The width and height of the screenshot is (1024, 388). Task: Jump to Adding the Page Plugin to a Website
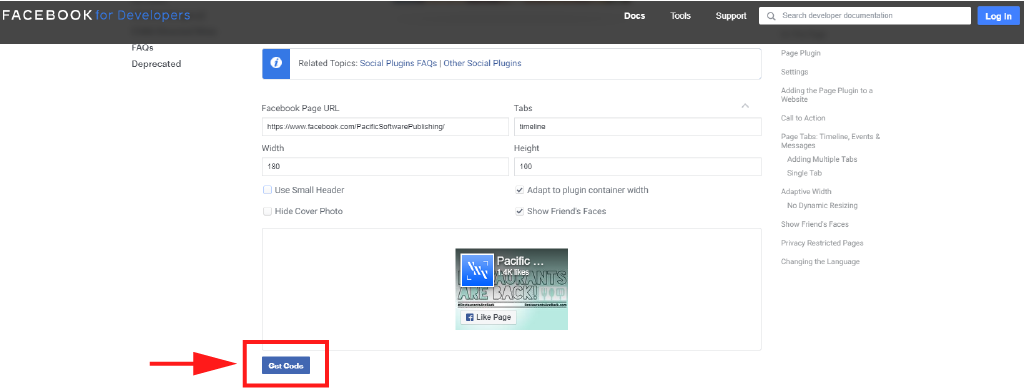click(x=827, y=95)
